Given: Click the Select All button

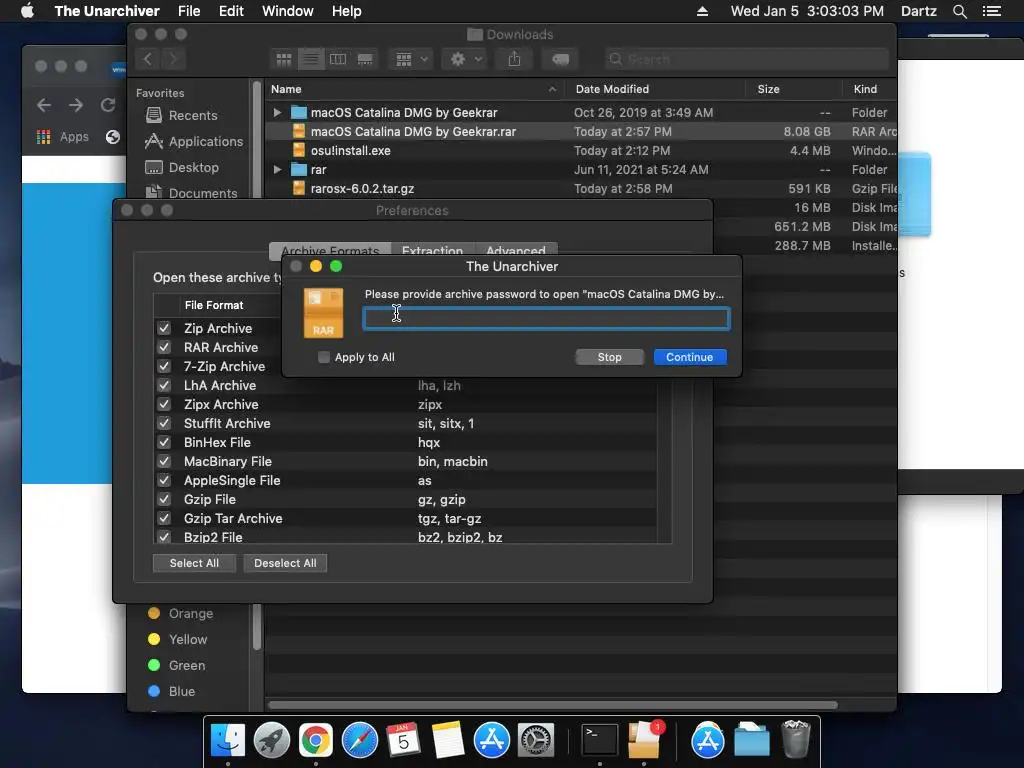Looking at the screenshot, I should 194,563.
